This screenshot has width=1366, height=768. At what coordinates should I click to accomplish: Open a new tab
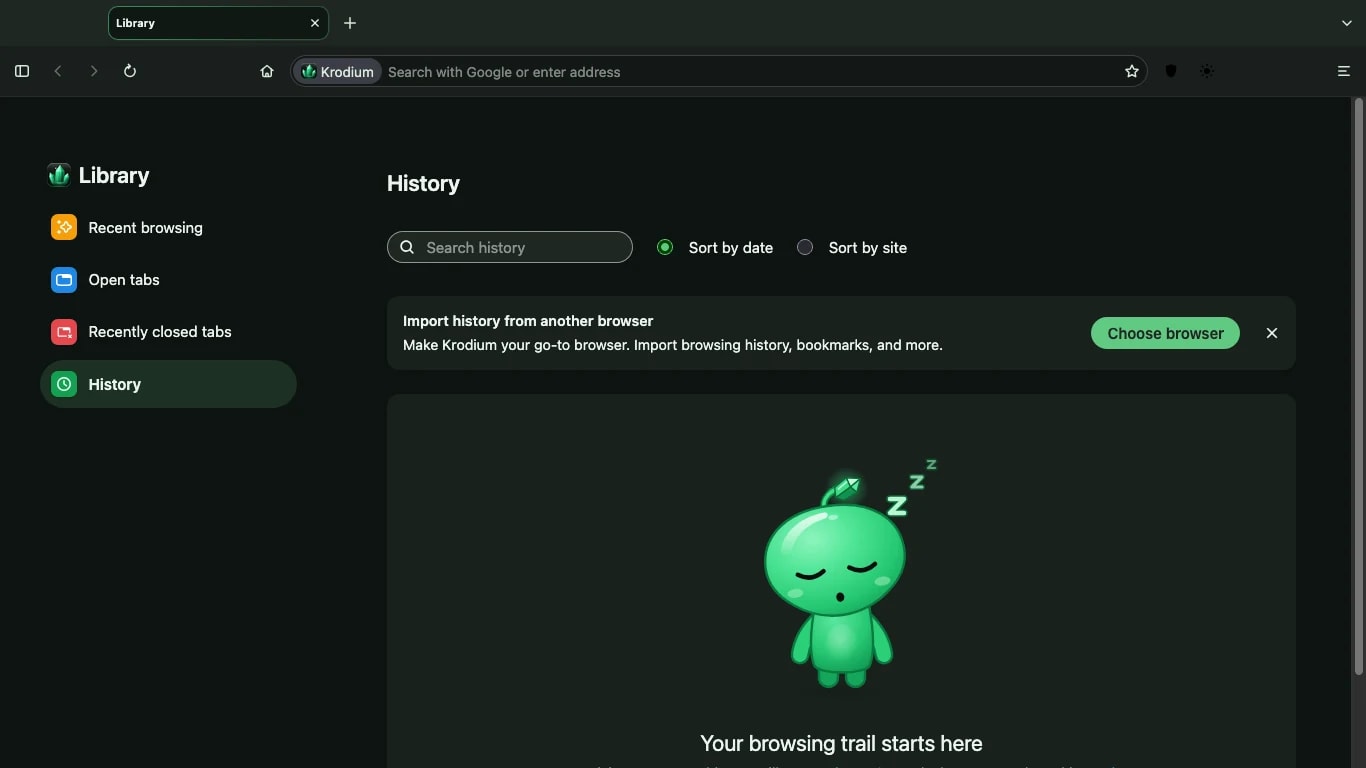tap(350, 23)
